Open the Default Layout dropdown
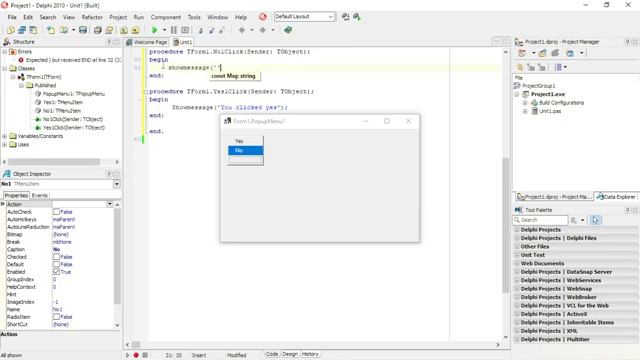Viewport: 640px width, 360px height. pyautogui.click(x=331, y=17)
